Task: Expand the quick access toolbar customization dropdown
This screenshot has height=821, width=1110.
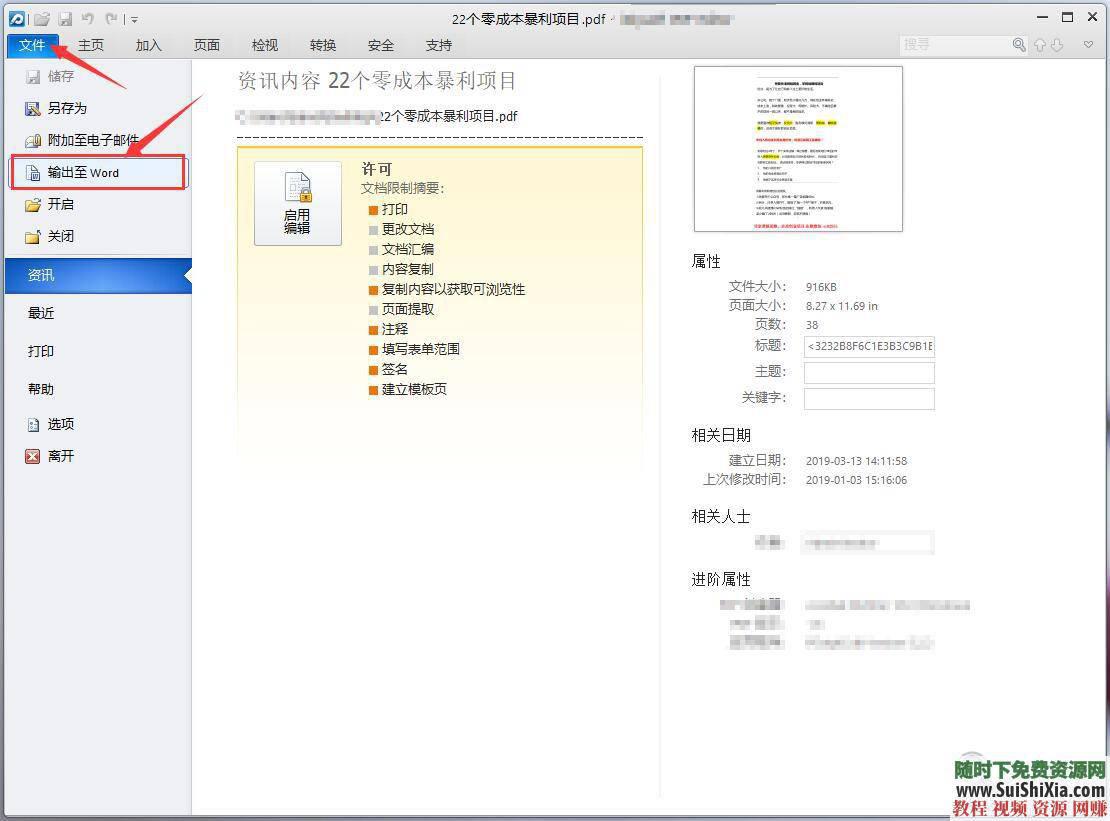Action: tap(132, 18)
